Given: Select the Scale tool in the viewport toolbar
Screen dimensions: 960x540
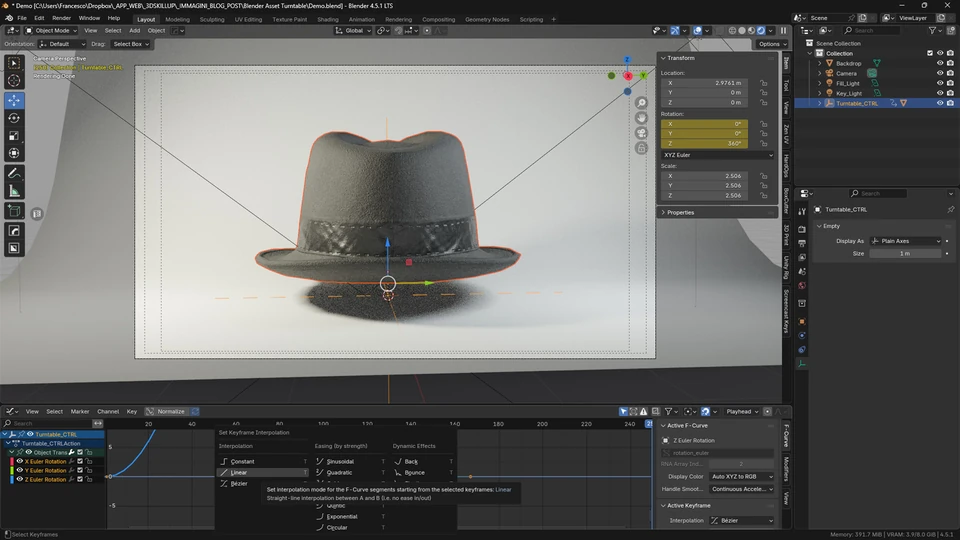Looking at the screenshot, I should pos(14,136).
